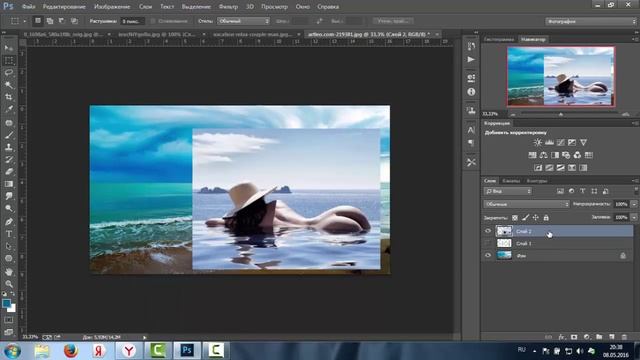The image size is (640, 360).
Task: Select the Hand tool
Action: [9, 271]
